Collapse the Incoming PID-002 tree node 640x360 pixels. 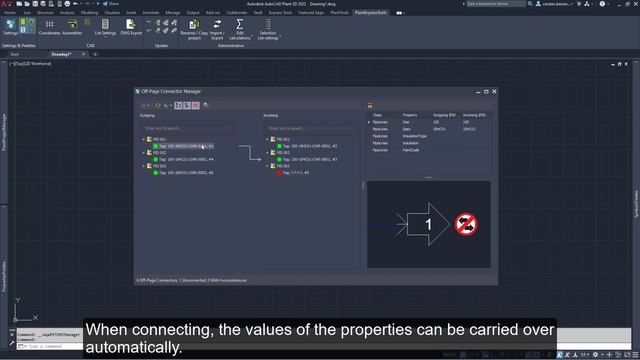tap(267, 153)
